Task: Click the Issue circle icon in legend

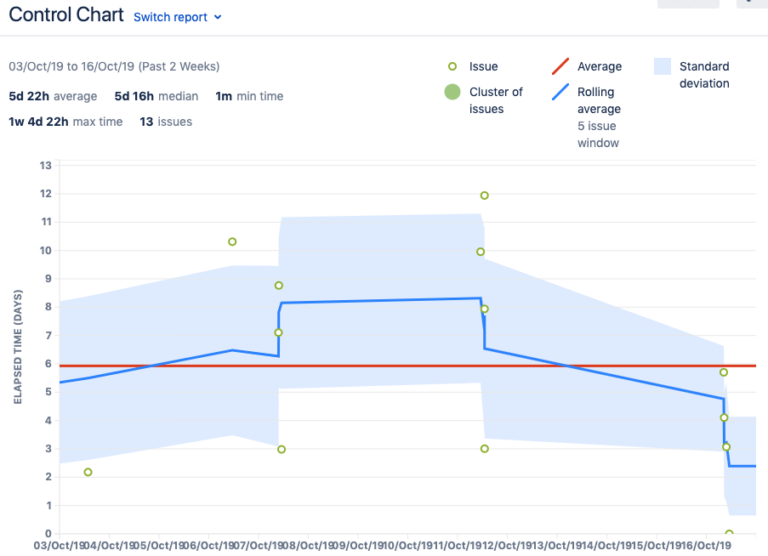Action: pyautogui.click(x=452, y=67)
